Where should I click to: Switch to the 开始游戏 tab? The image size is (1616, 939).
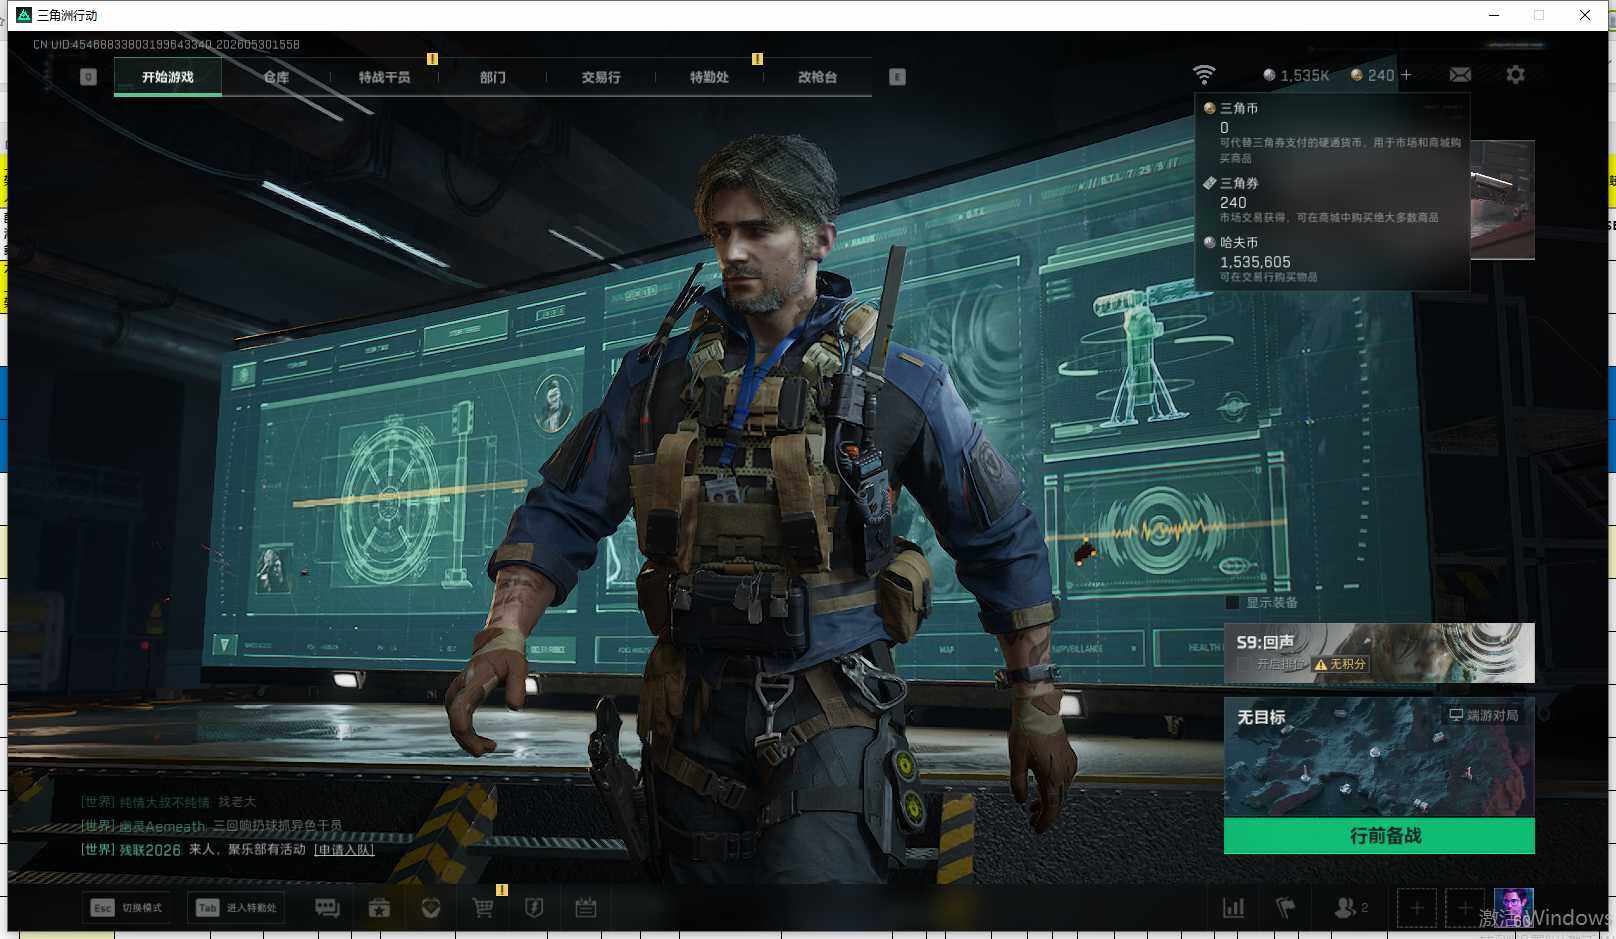pos(167,77)
